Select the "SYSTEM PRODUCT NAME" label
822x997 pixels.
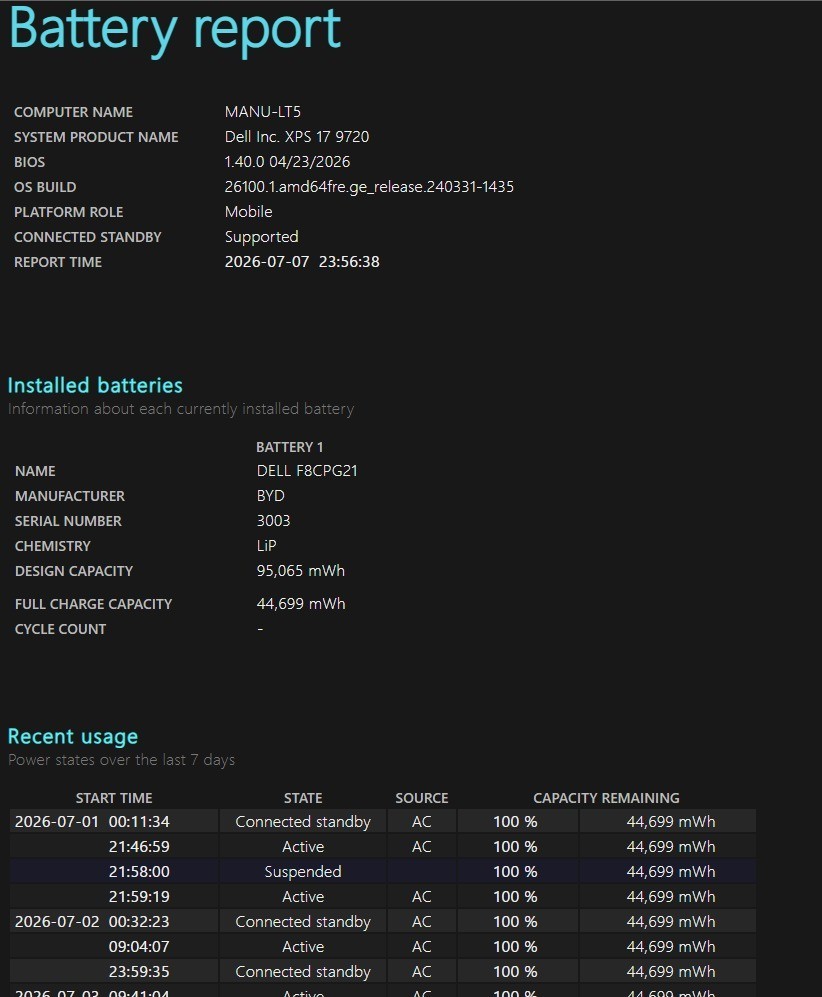tap(96, 137)
